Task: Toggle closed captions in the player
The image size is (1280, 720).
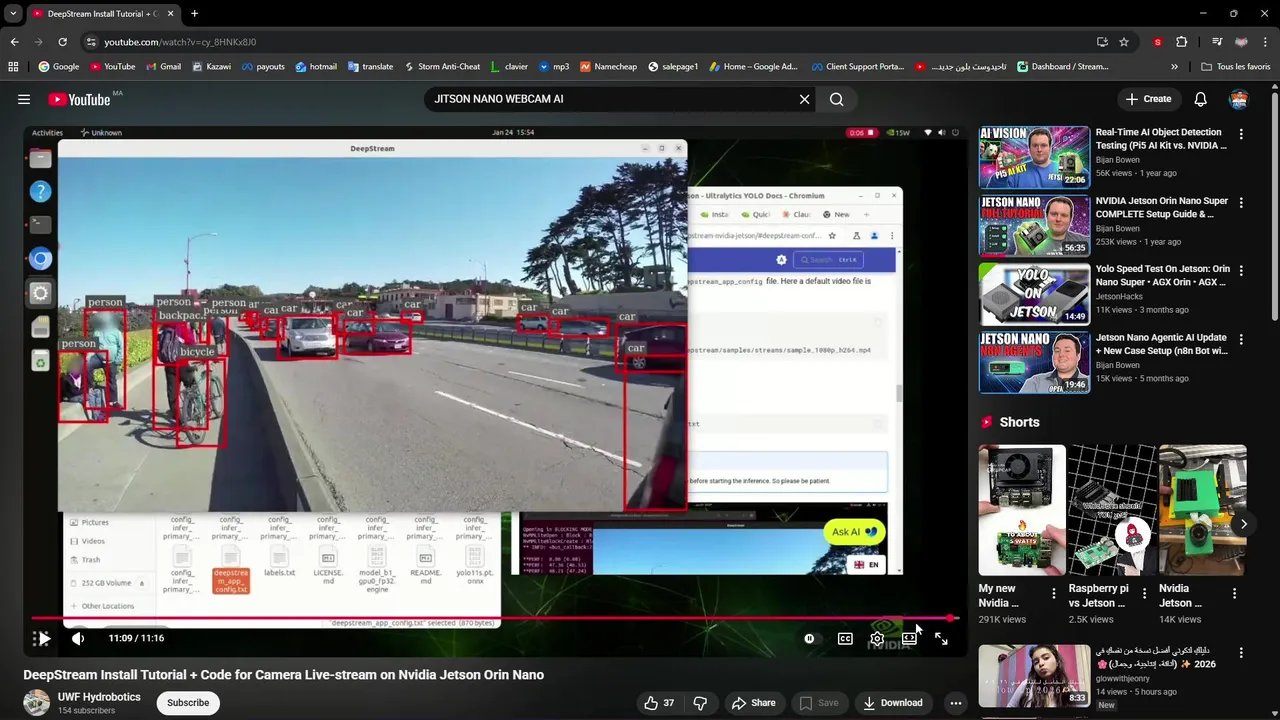Action: point(845,638)
